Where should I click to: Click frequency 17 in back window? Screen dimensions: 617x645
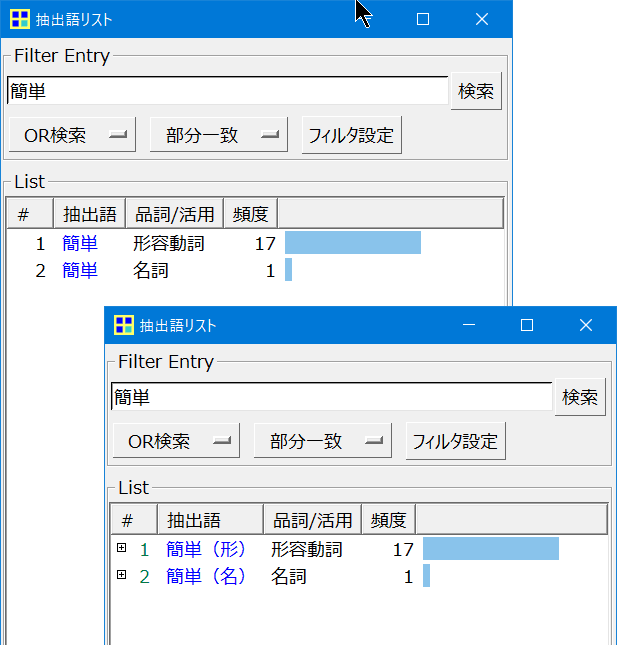265,244
